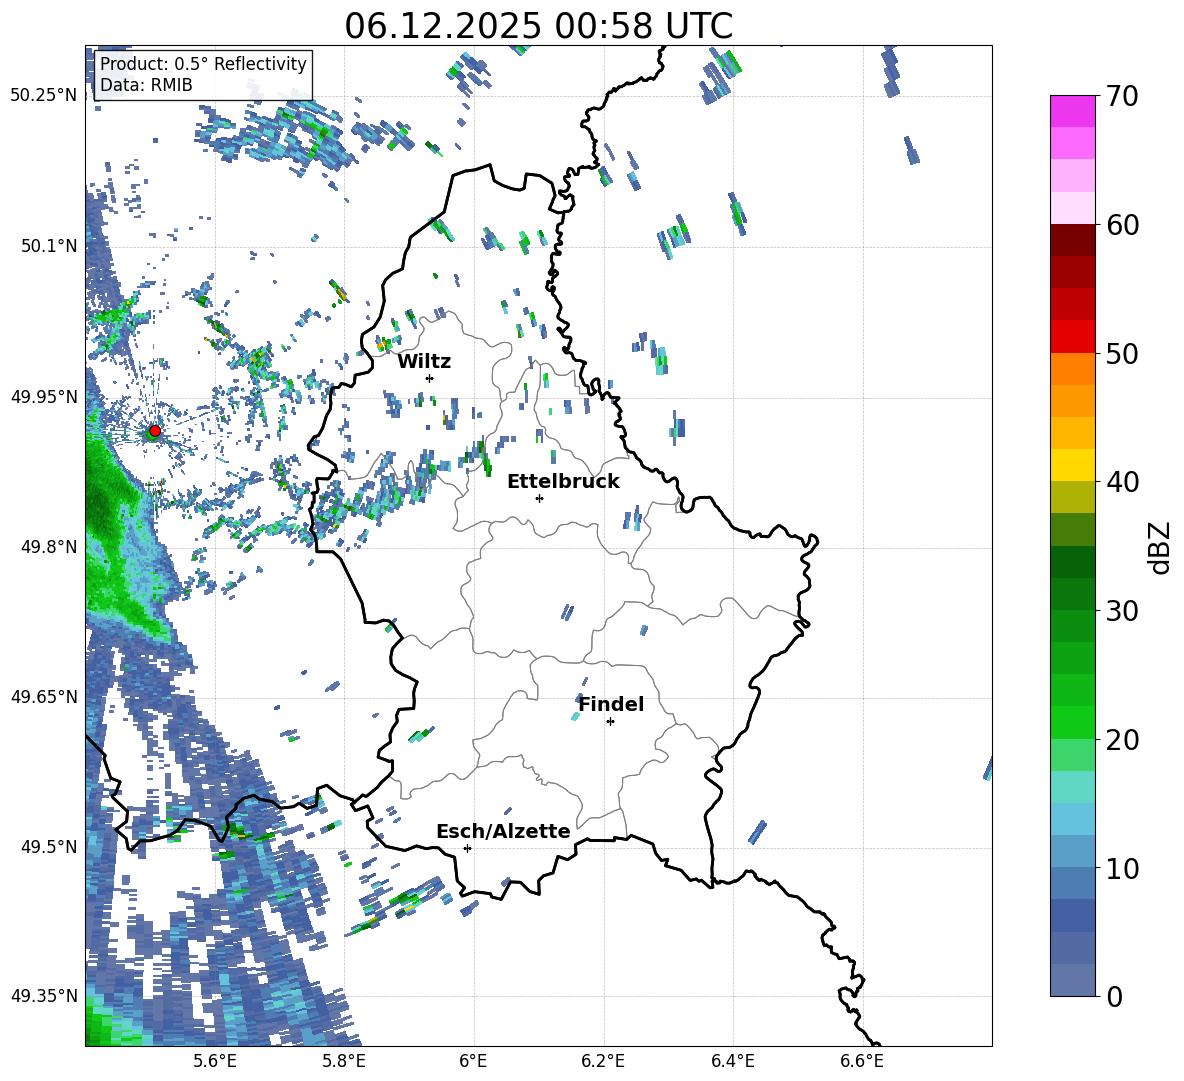Click the 5.6°E longitude label
1184x1081 pixels.
point(214,1061)
